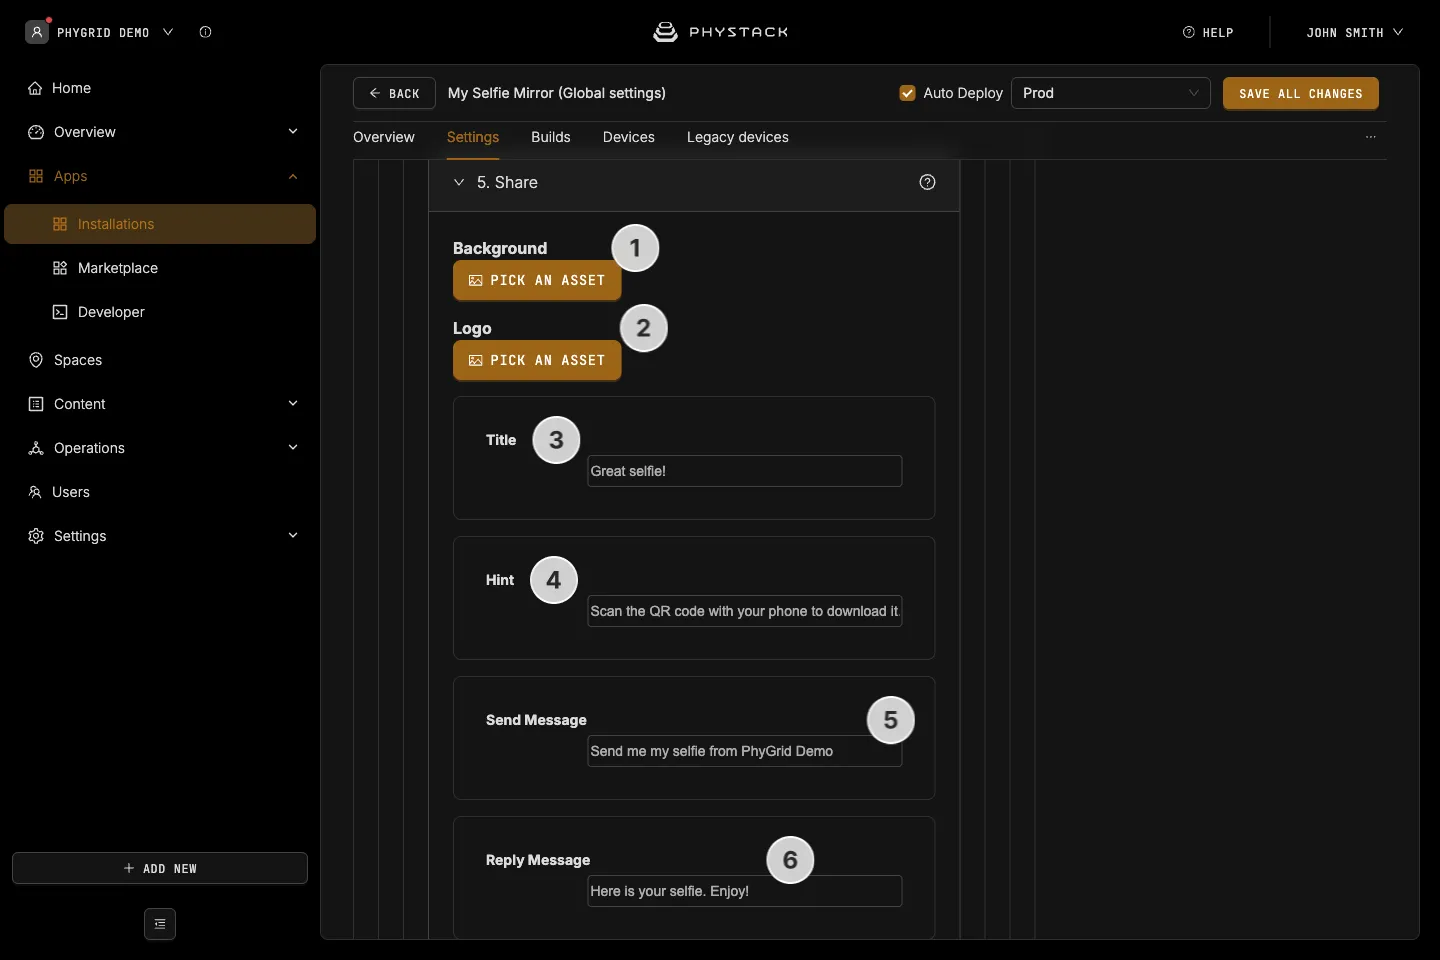Click the Apps grid icon
The image size is (1440, 960).
[x=36, y=176]
